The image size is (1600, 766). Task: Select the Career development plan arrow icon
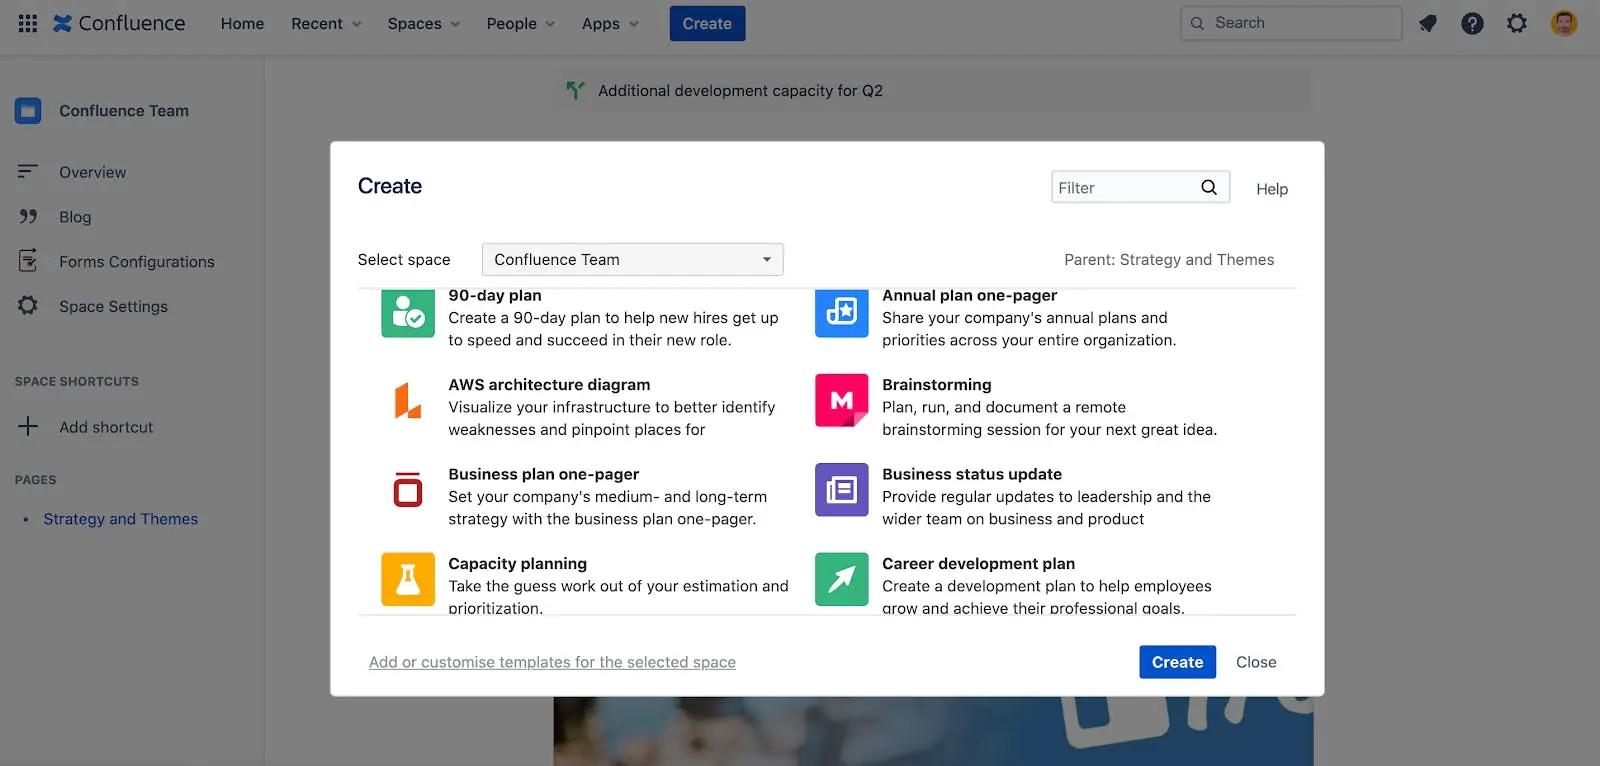(x=842, y=579)
